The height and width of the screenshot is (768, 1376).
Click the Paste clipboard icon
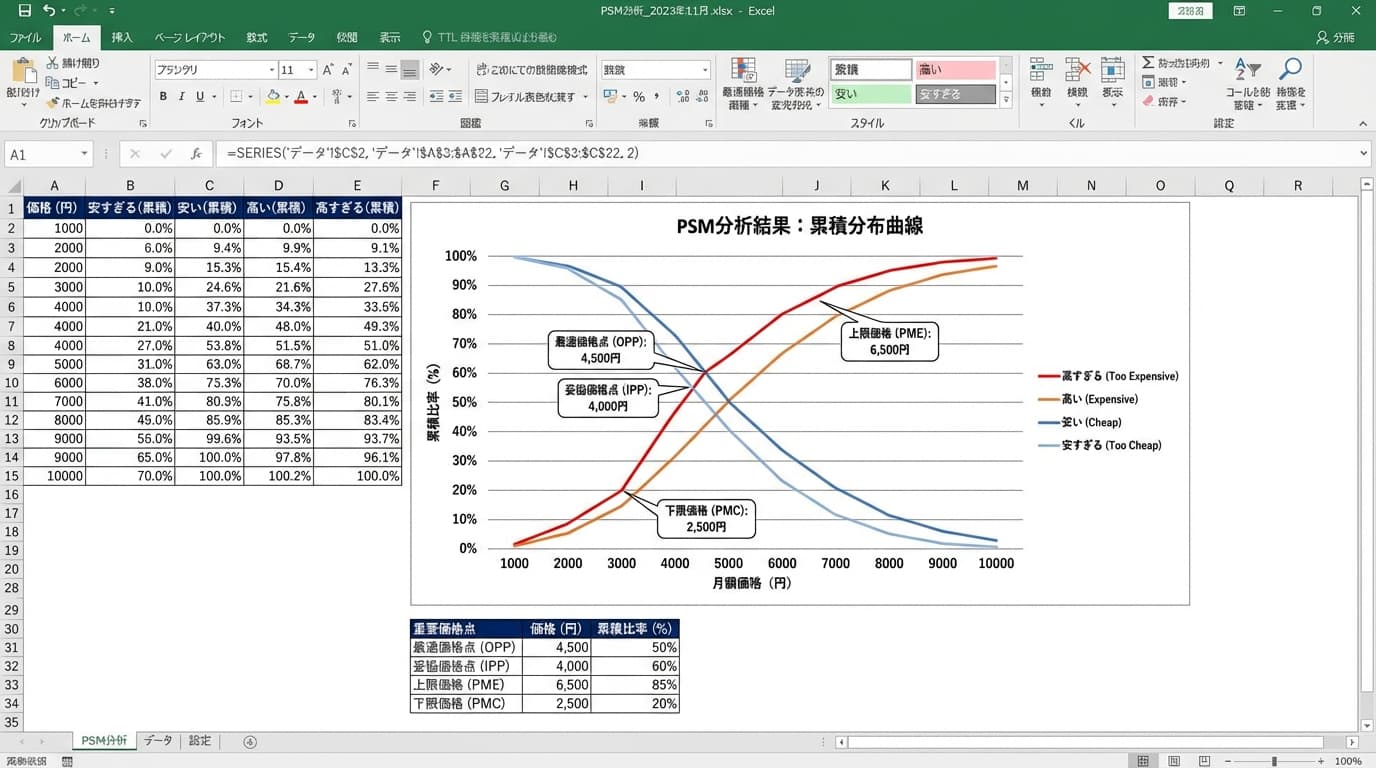(22, 72)
